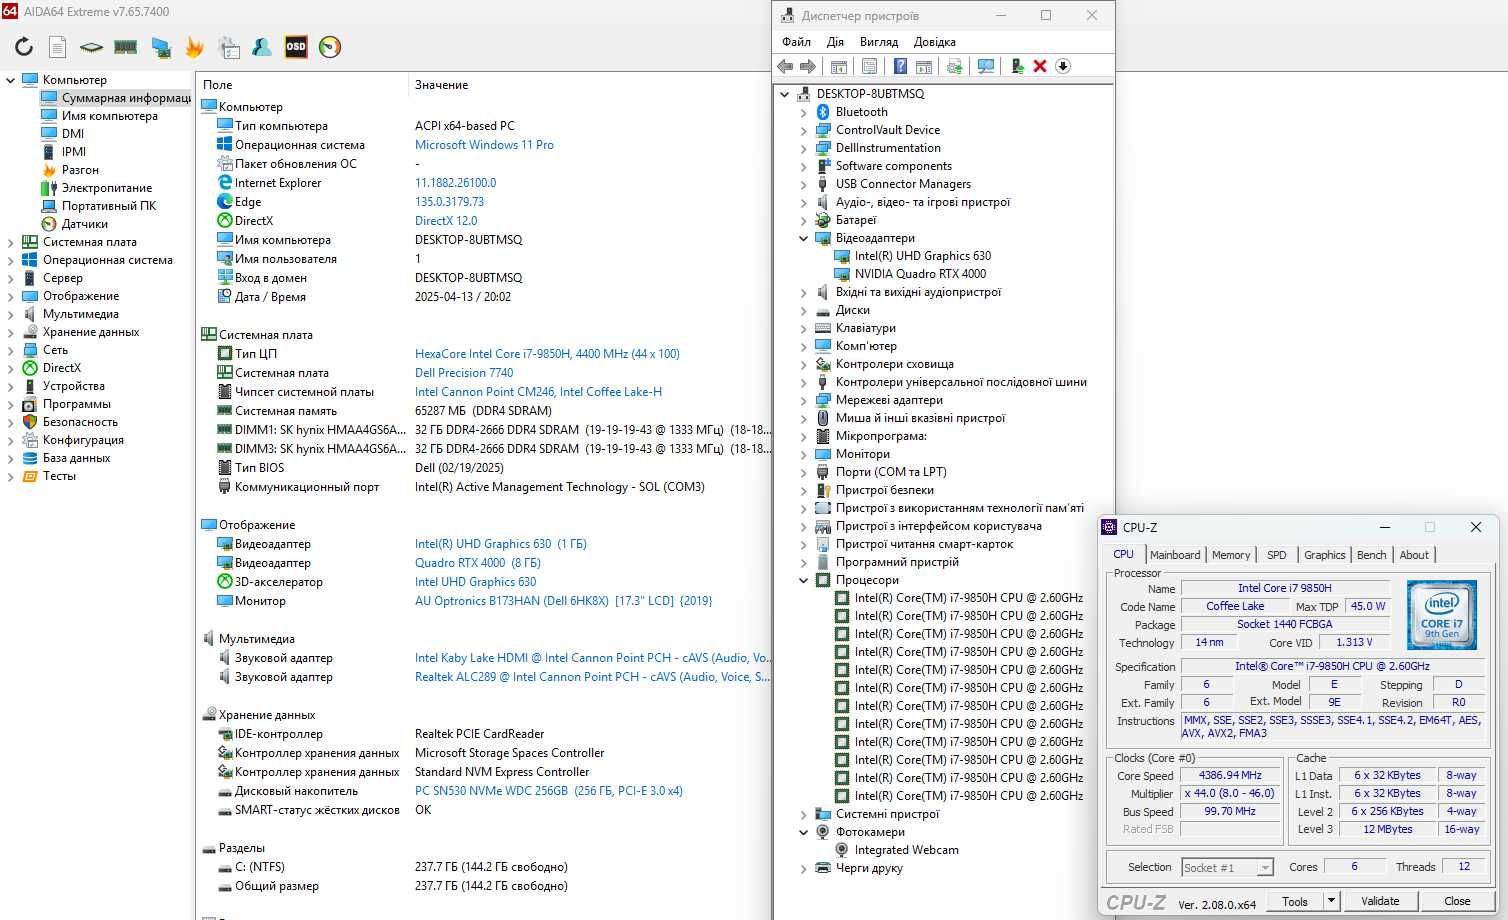Expand Хранение данных node in AIDA64 tree
This screenshot has width=1508, height=920.
11,332
